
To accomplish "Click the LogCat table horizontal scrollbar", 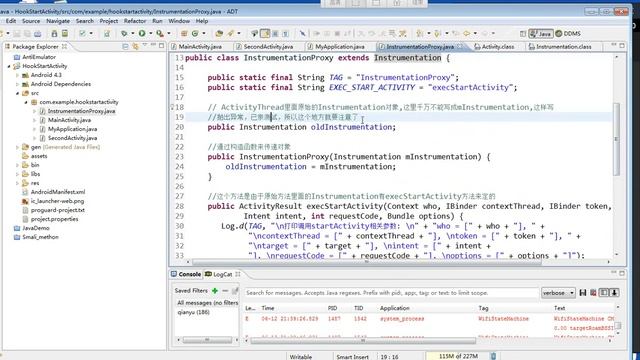I will pyautogui.click(x=363, y=340).
